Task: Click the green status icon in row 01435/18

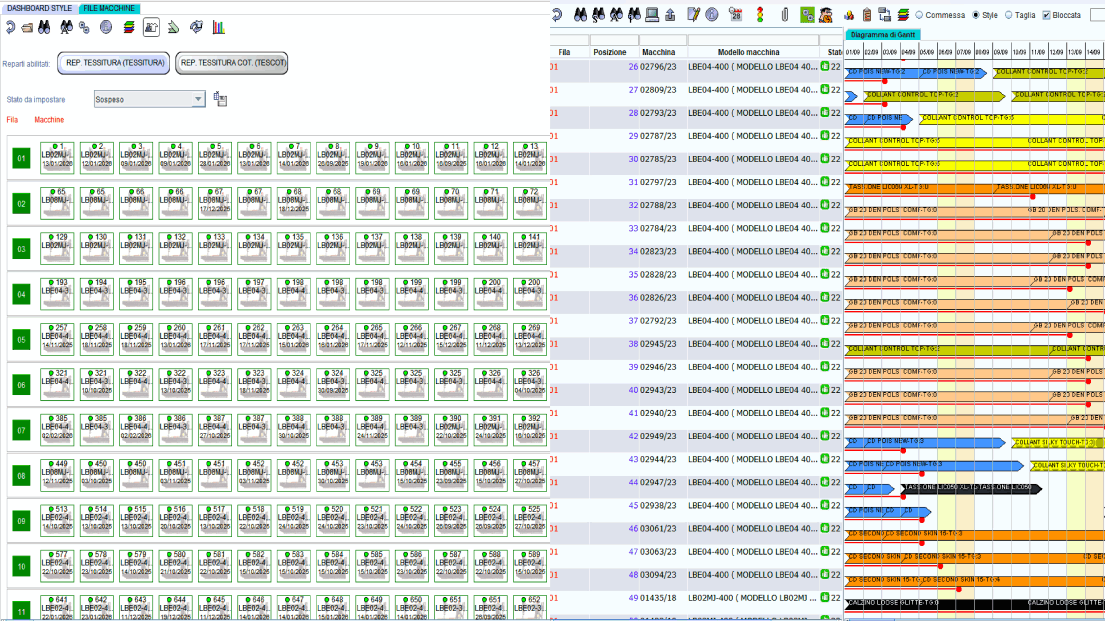Action: (x=825, y=598)
